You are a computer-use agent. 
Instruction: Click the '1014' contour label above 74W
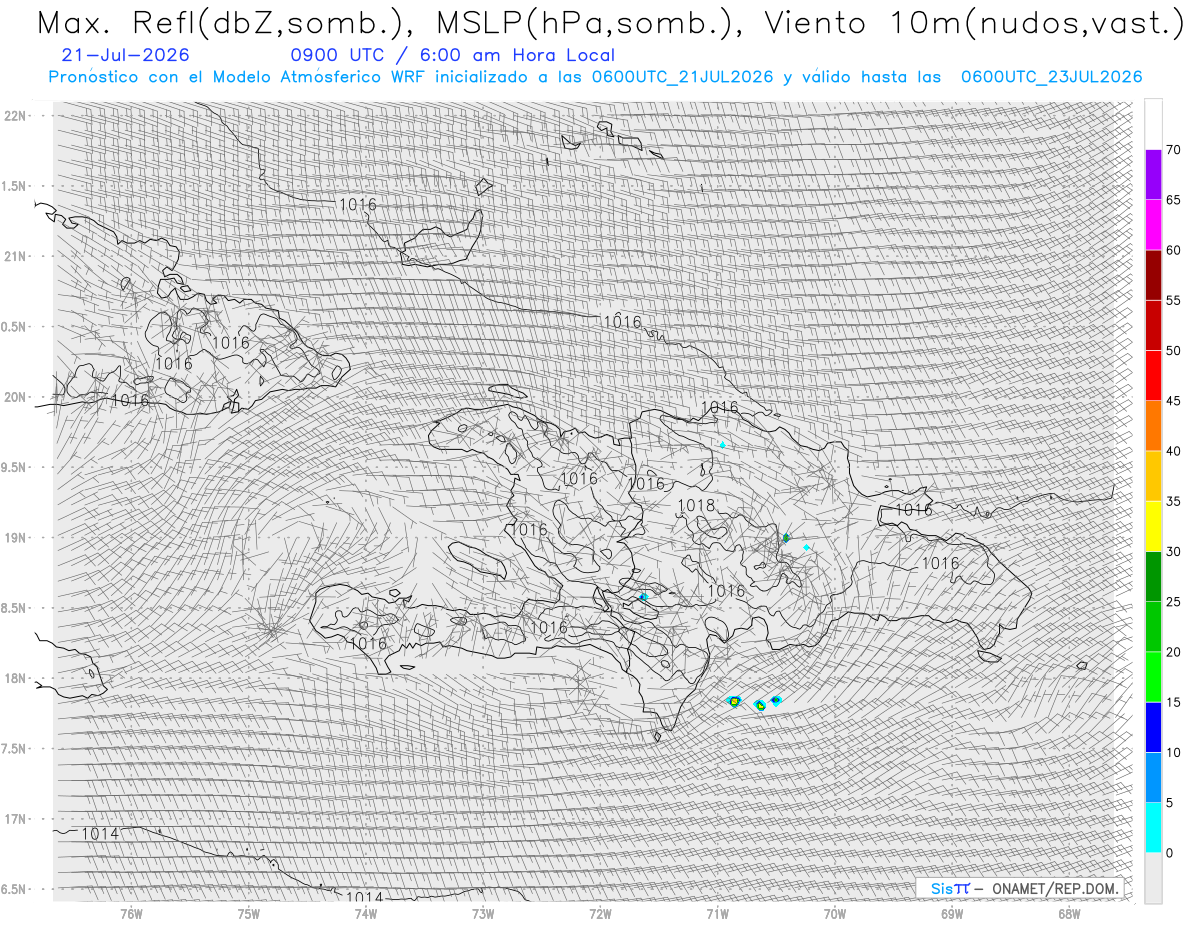tap(364, 898)
